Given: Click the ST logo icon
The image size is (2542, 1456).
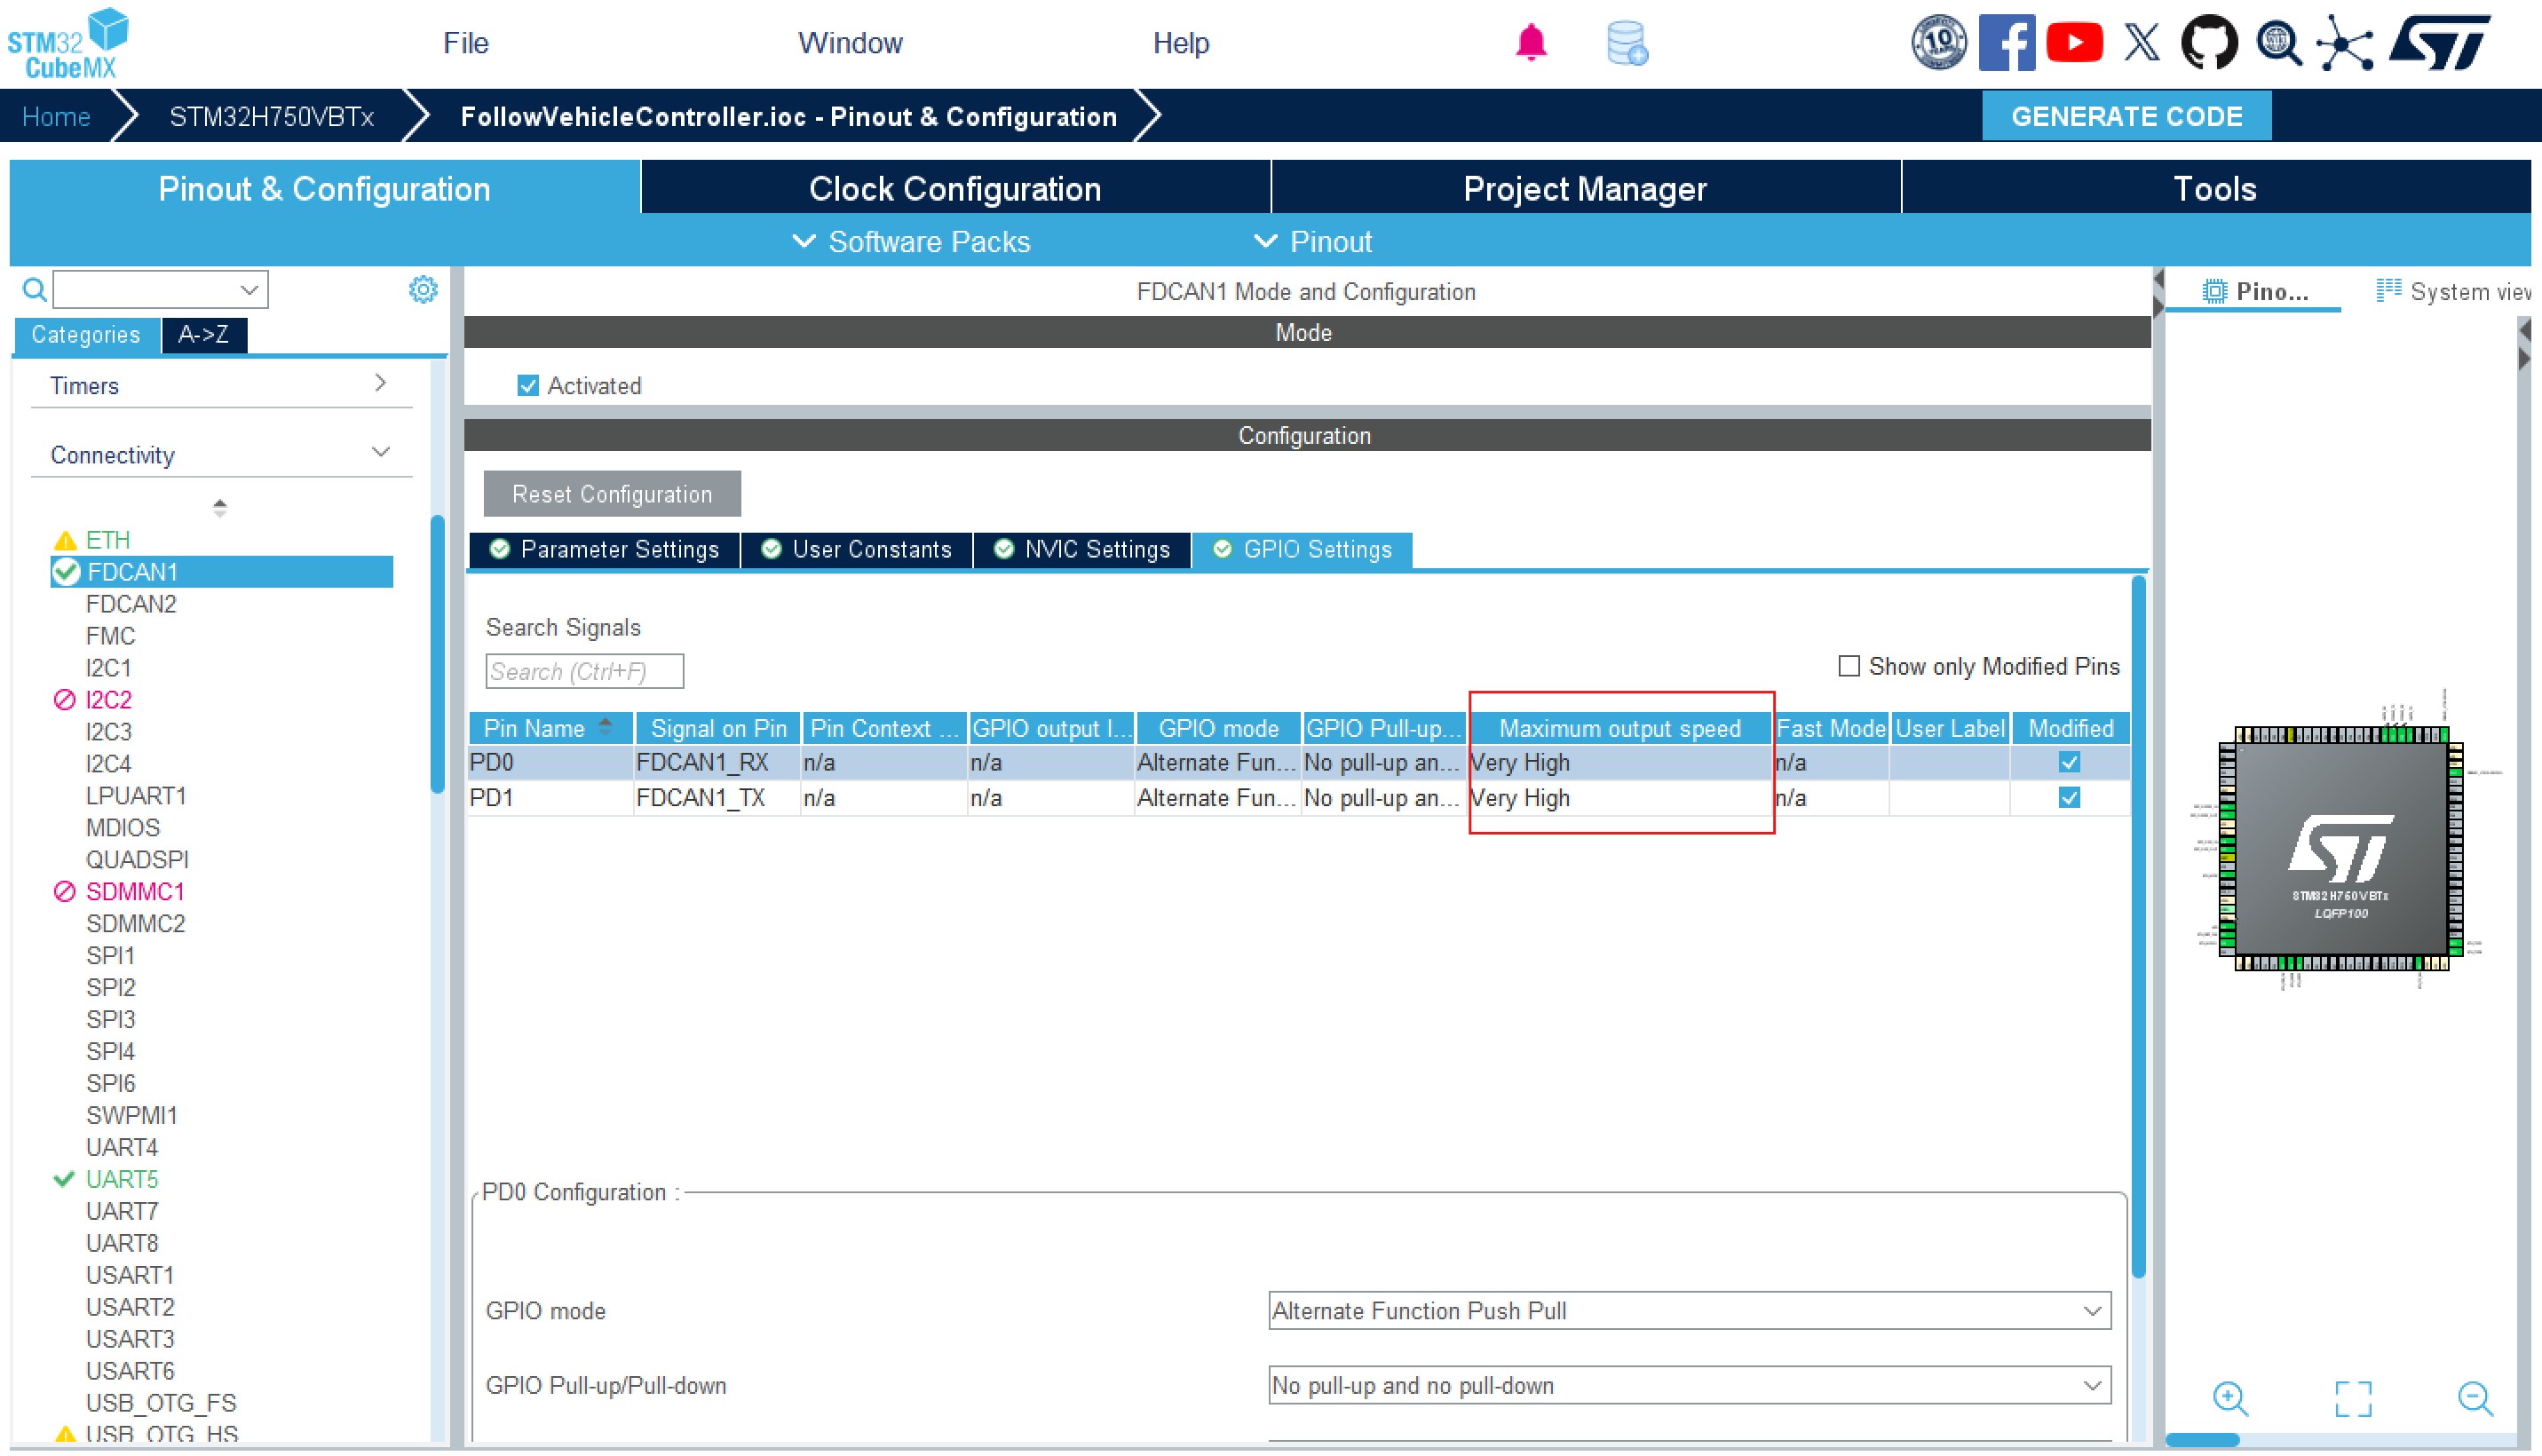Looking at the screenshot, I should click(x=2439, y=42).
